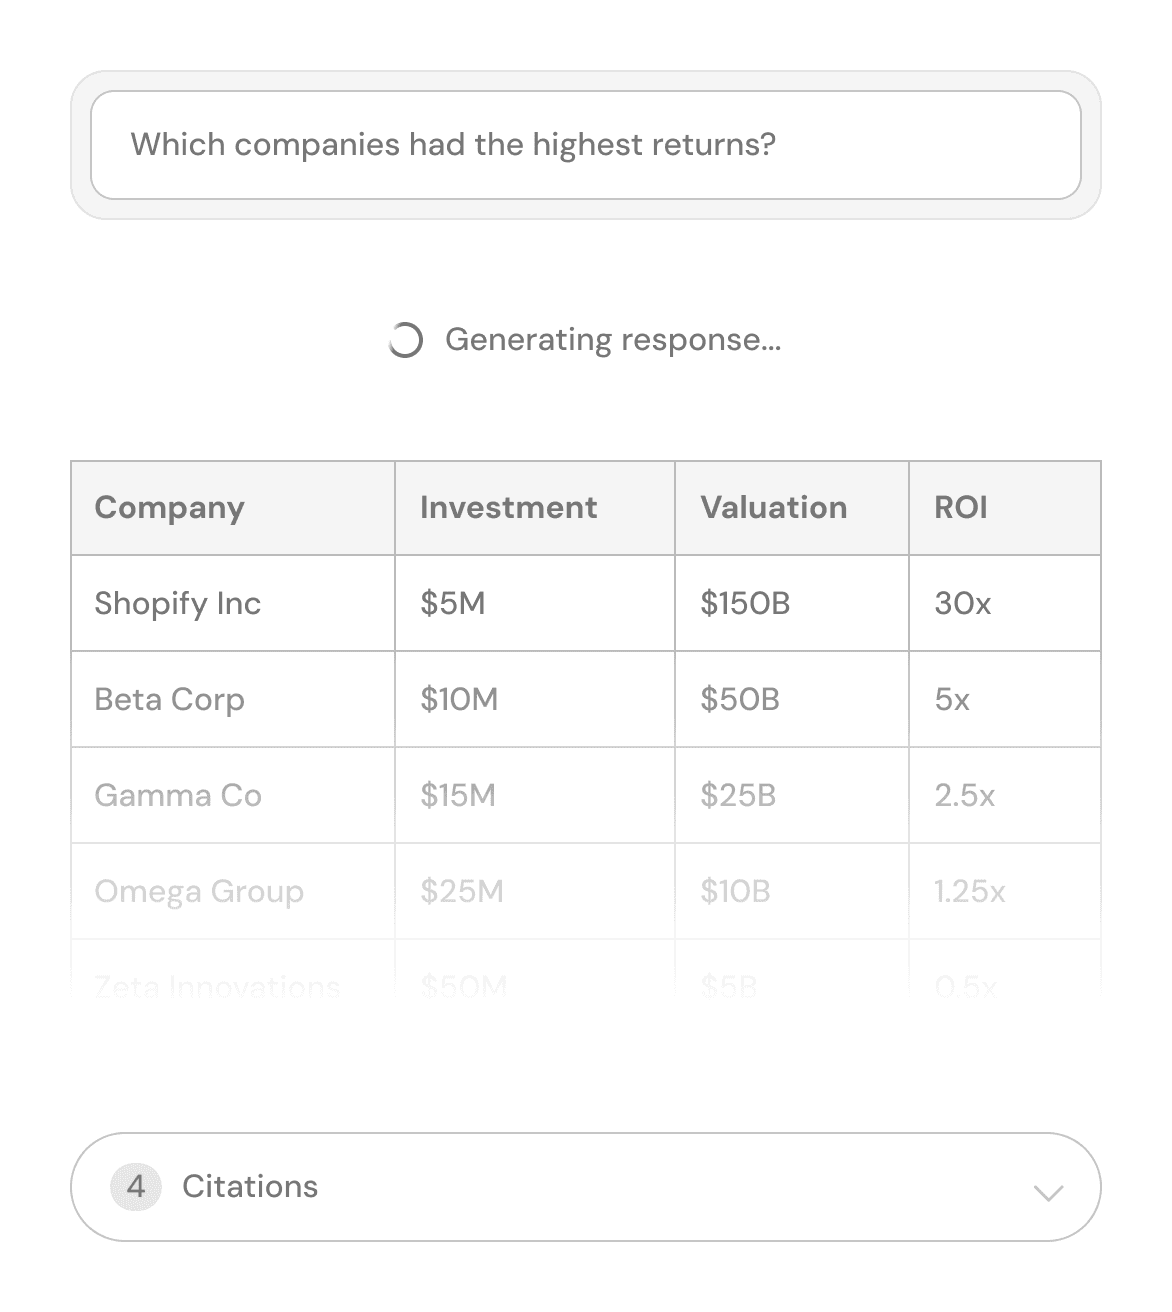Click the $10M investment cell

535,700
